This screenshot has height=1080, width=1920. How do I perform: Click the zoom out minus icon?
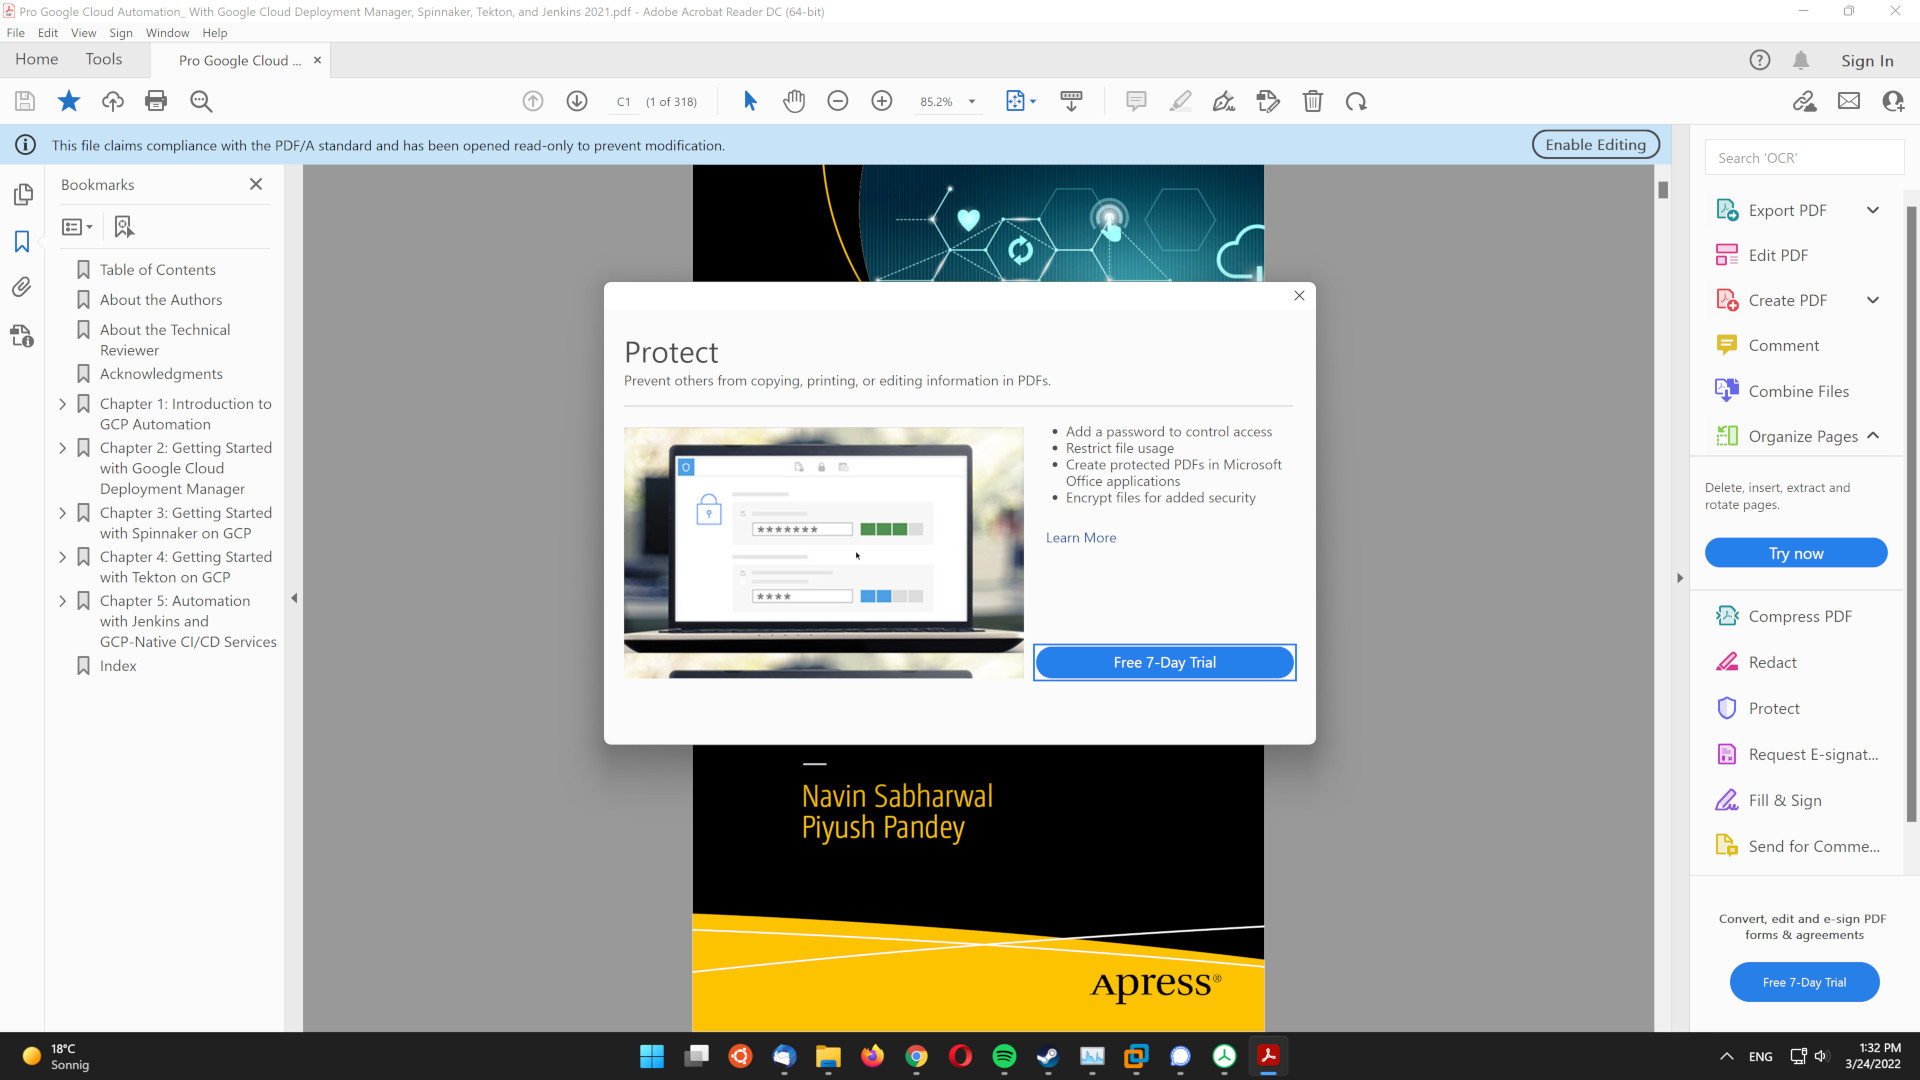[x=838, y=101]
